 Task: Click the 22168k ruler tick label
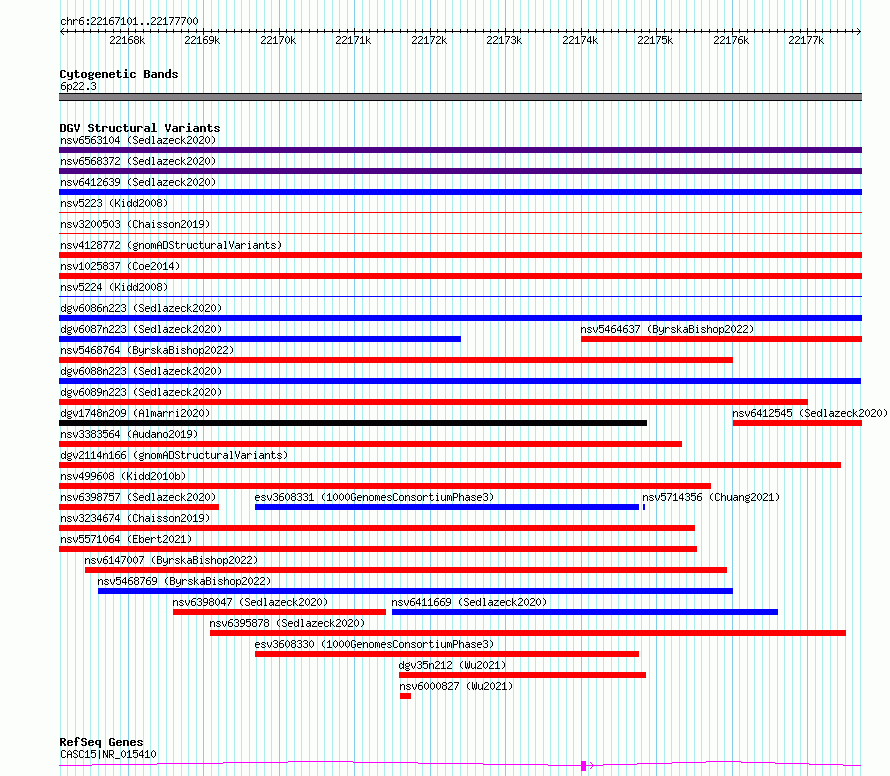tap(127, 40)
